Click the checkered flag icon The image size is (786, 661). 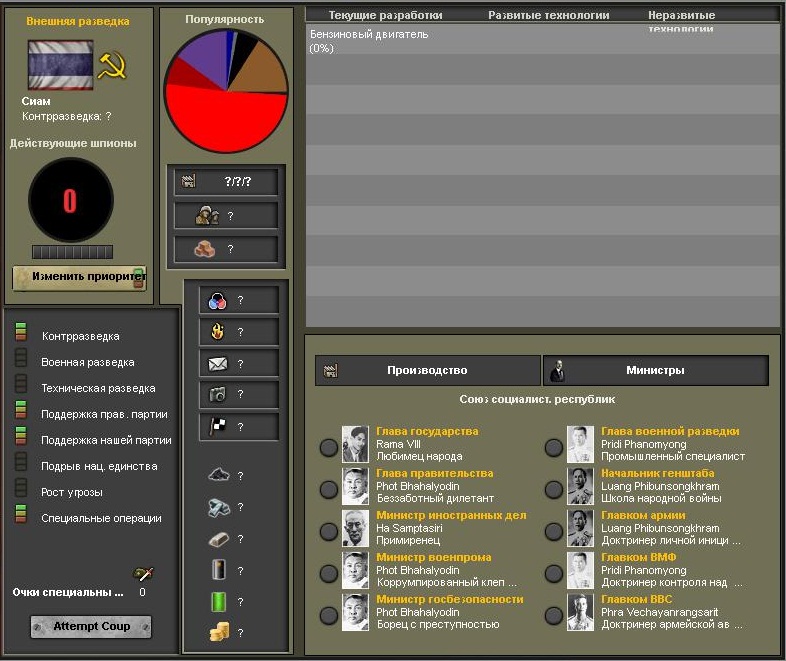[218, 426]
